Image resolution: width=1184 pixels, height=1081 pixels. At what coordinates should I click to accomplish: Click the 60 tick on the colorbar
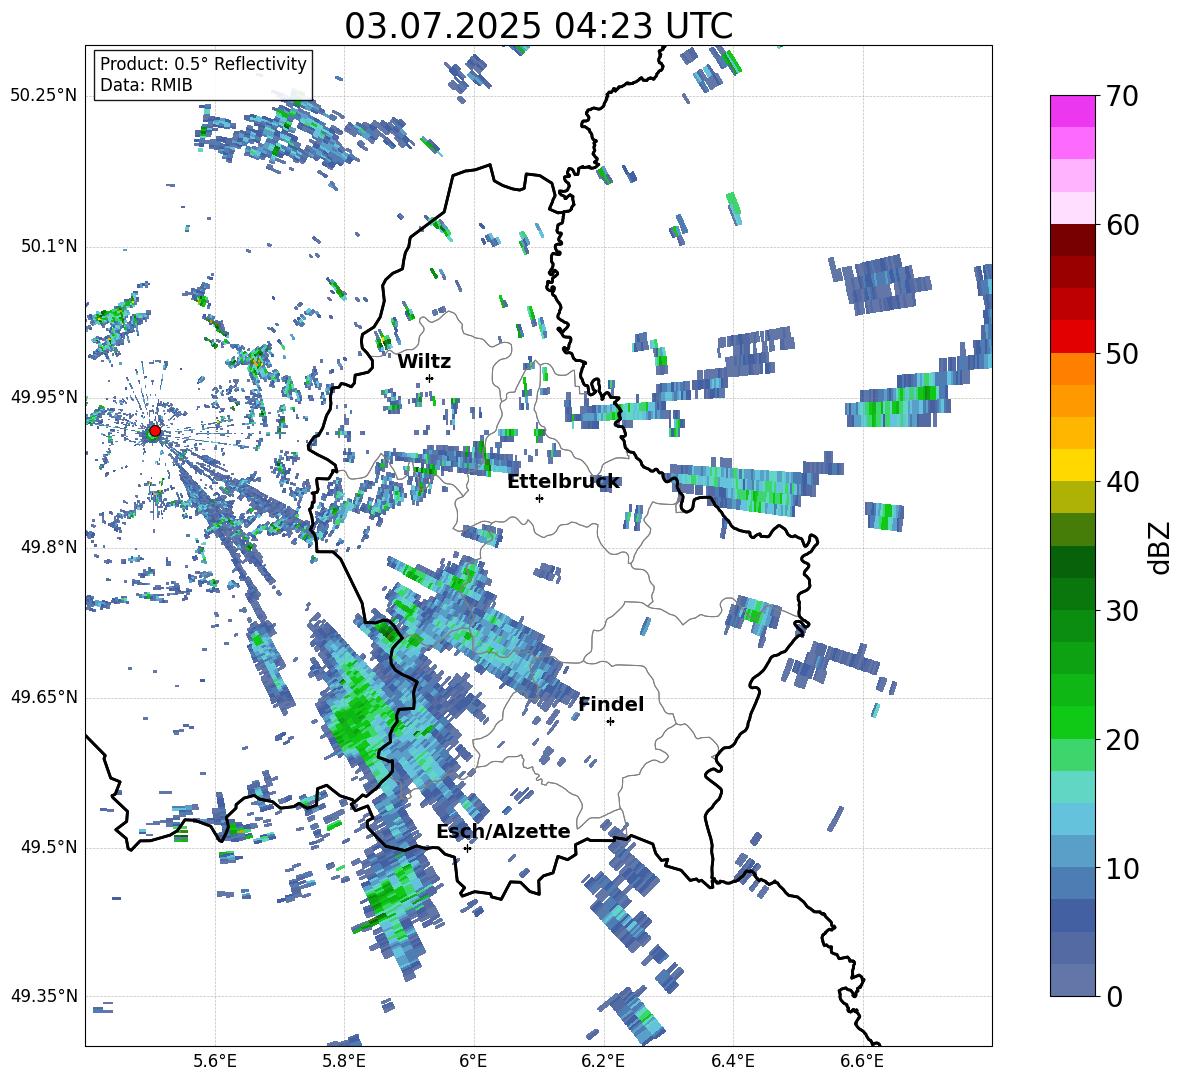[1122, 225]
